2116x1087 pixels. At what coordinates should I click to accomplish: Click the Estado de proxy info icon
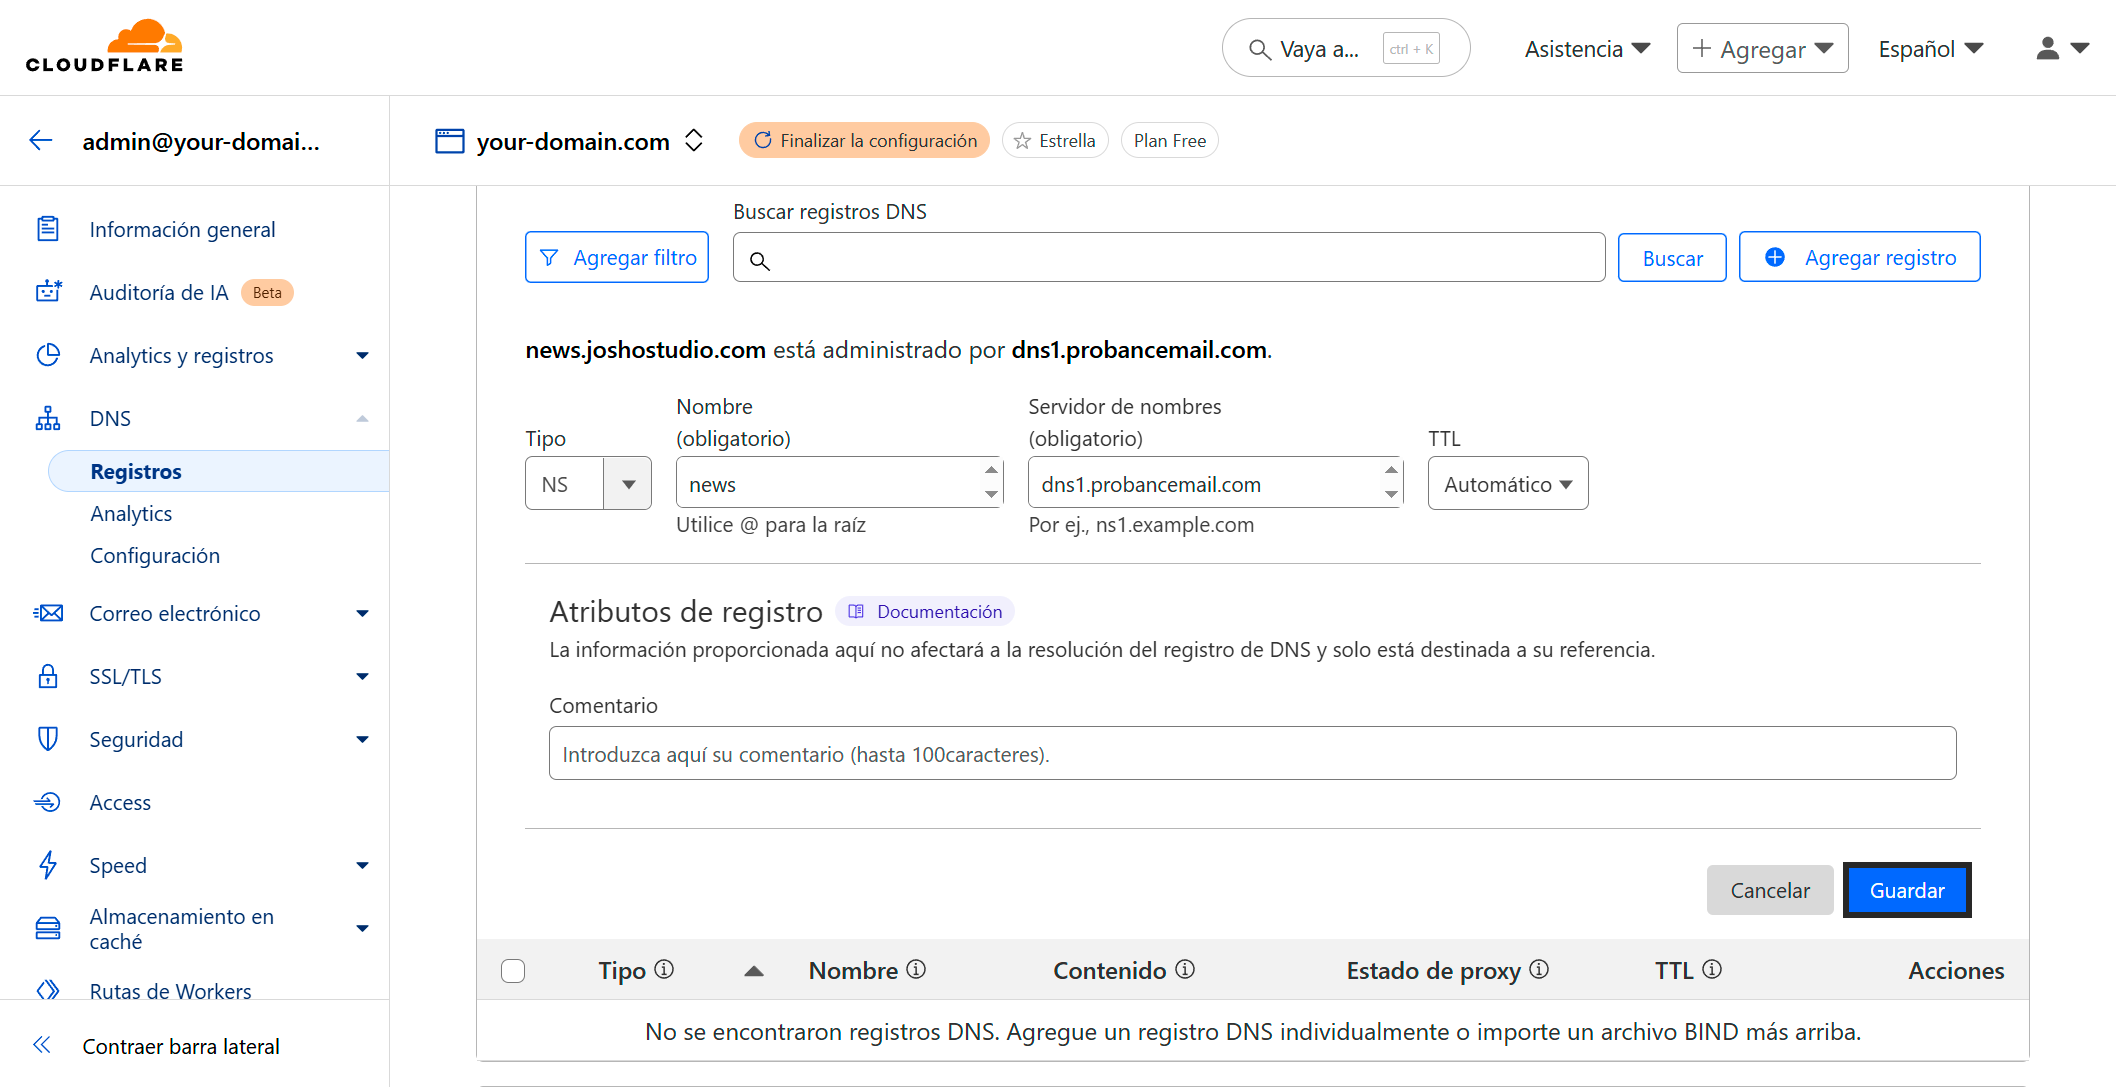pyautogui.click(x=1539, y=969)
